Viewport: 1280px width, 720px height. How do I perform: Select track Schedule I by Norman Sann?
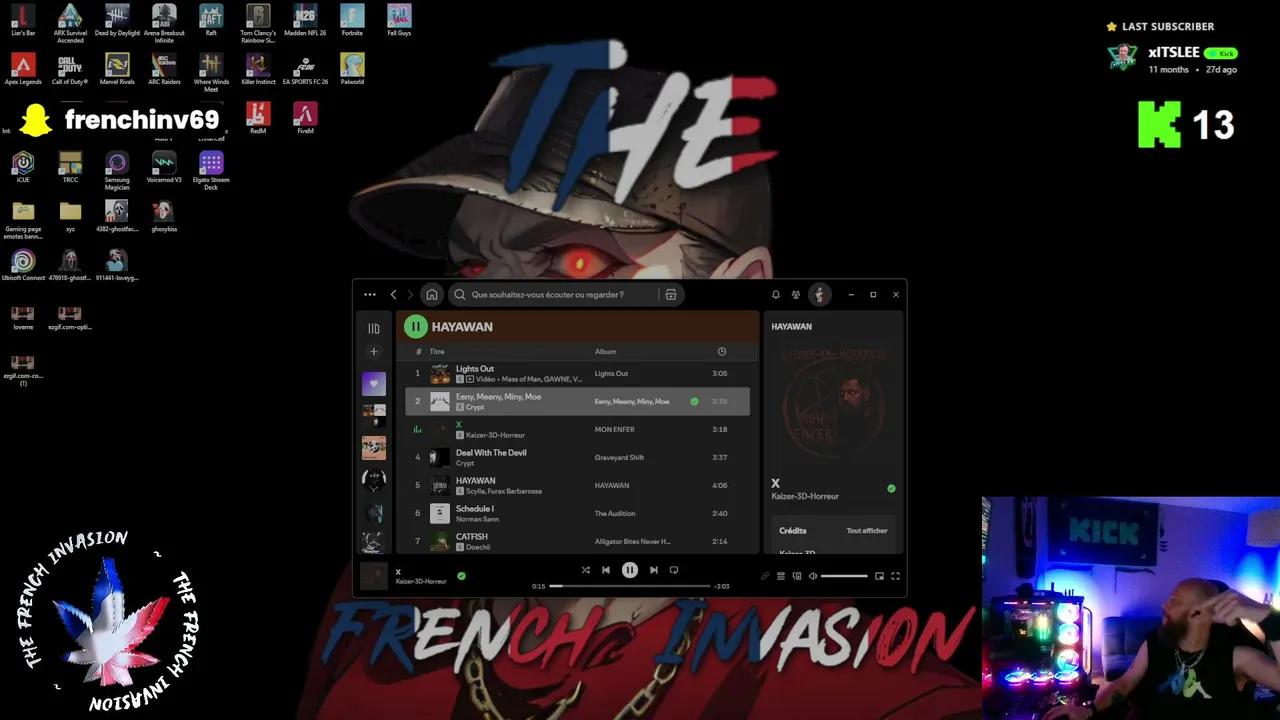point(577,514)
